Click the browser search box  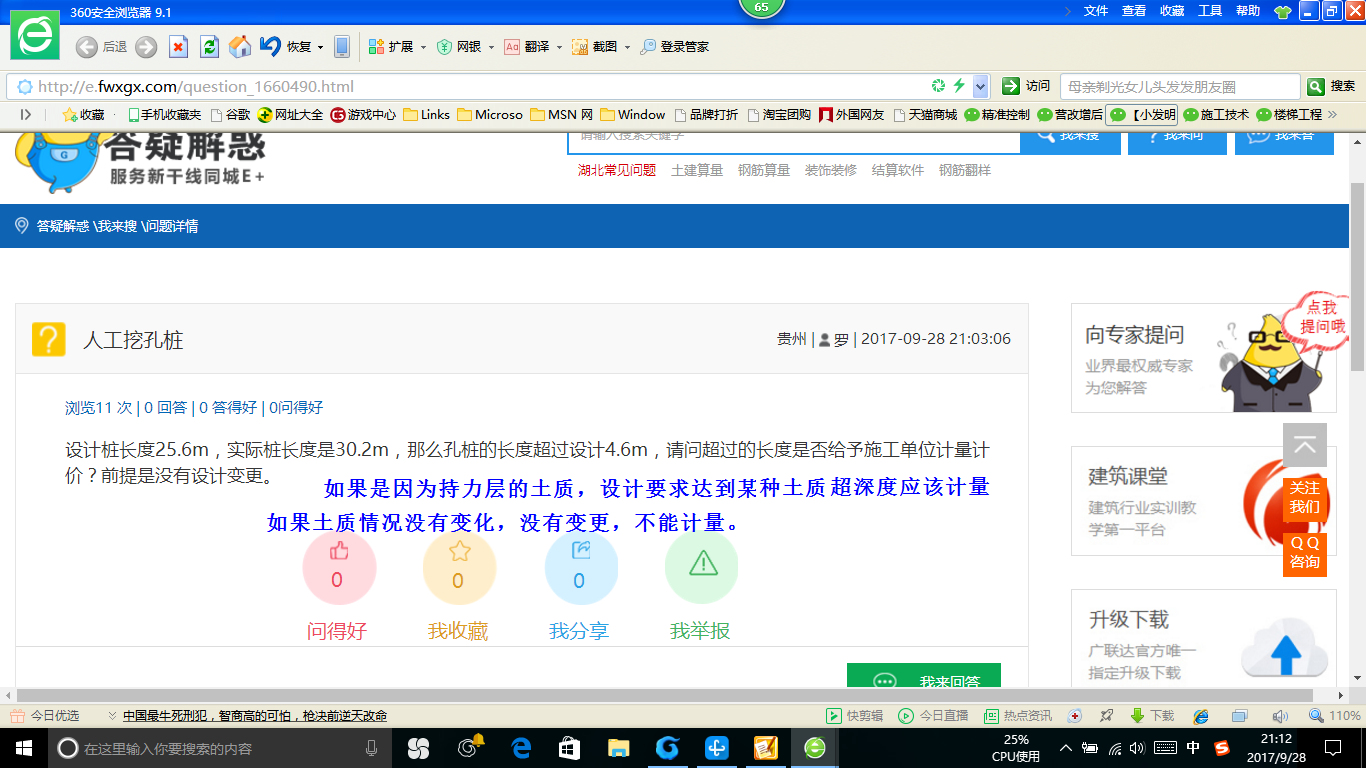(x=1180, y=87)
